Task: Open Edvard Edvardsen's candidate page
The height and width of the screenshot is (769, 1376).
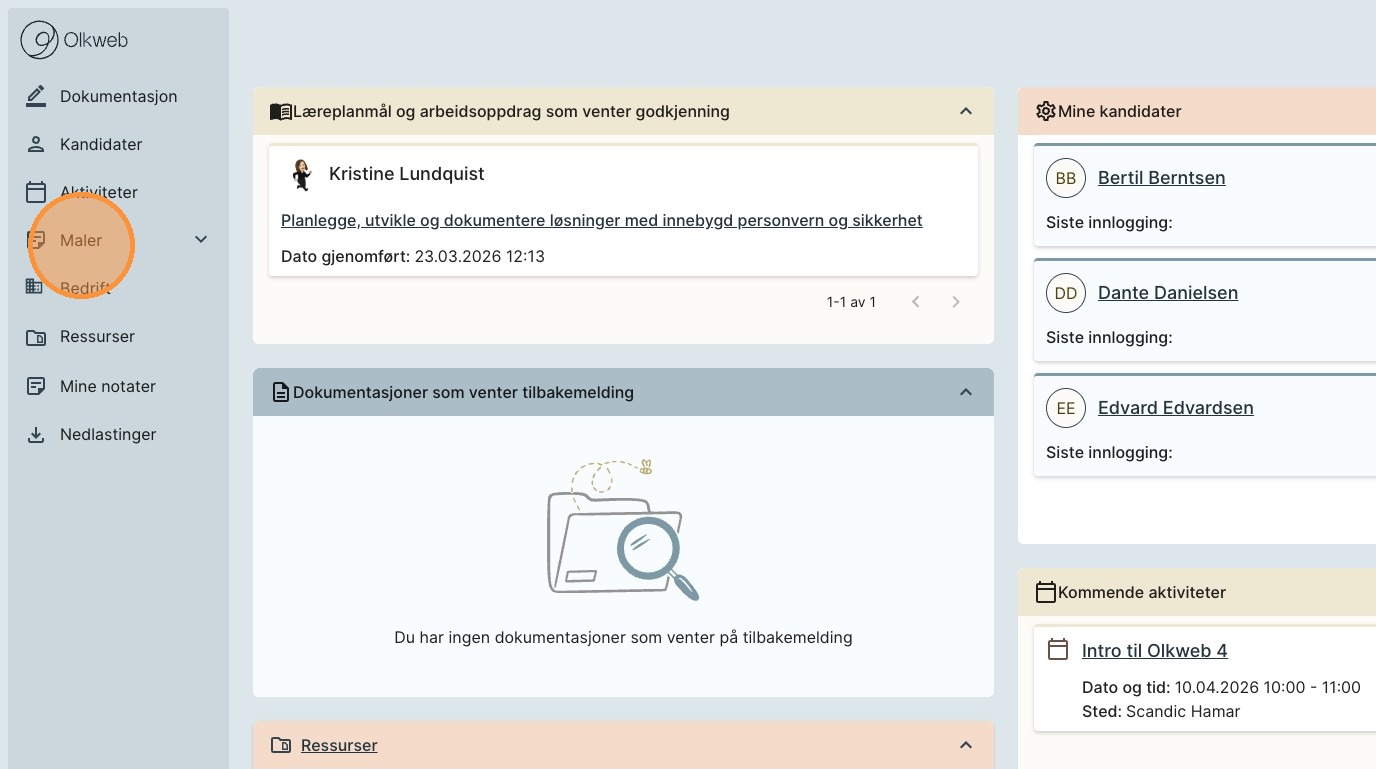Action: pyautogui.click(x=1175, y=408)
